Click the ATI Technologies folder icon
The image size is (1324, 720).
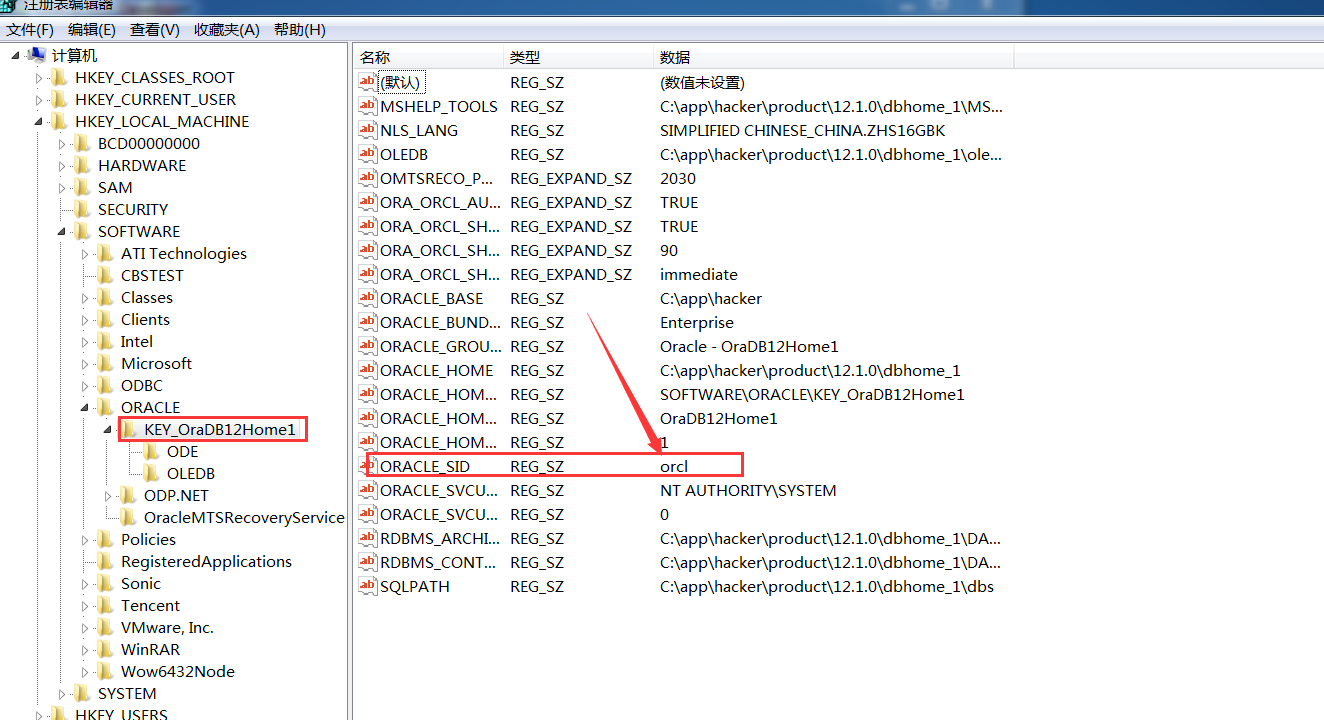[106, 253]
